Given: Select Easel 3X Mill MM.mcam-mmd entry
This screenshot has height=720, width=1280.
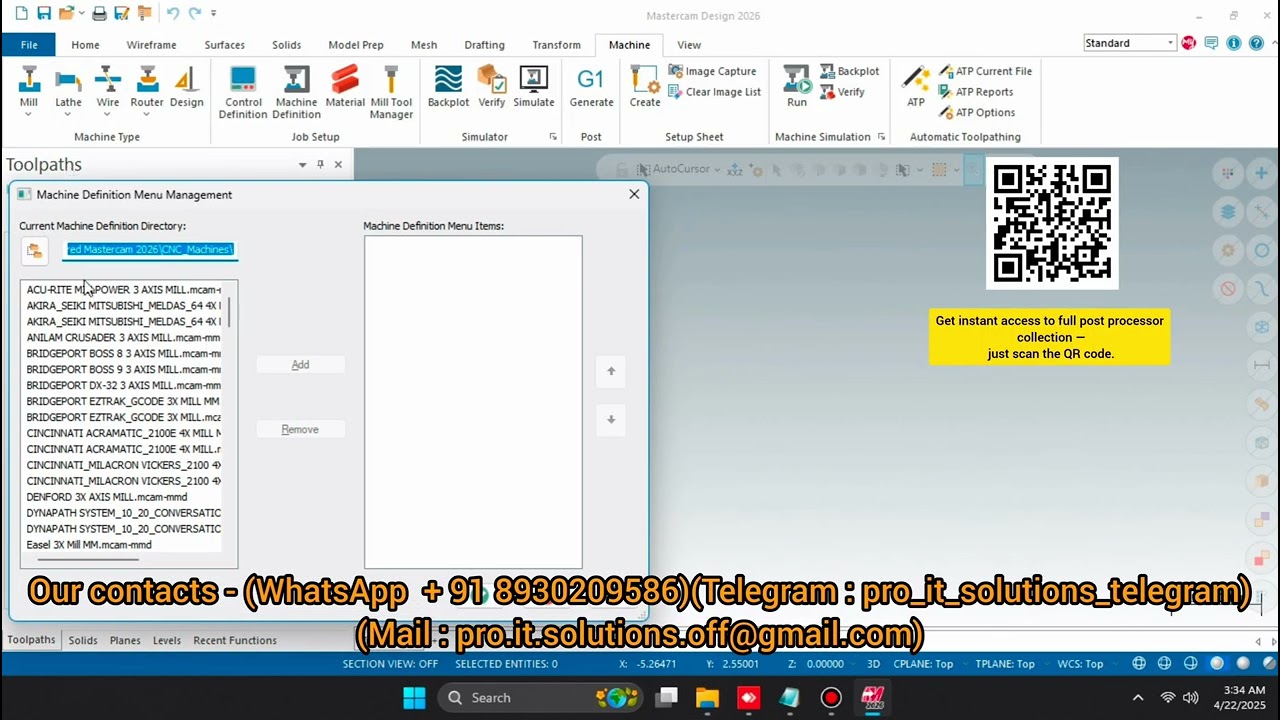Looking at the screenshot, I should click(89, 545).
